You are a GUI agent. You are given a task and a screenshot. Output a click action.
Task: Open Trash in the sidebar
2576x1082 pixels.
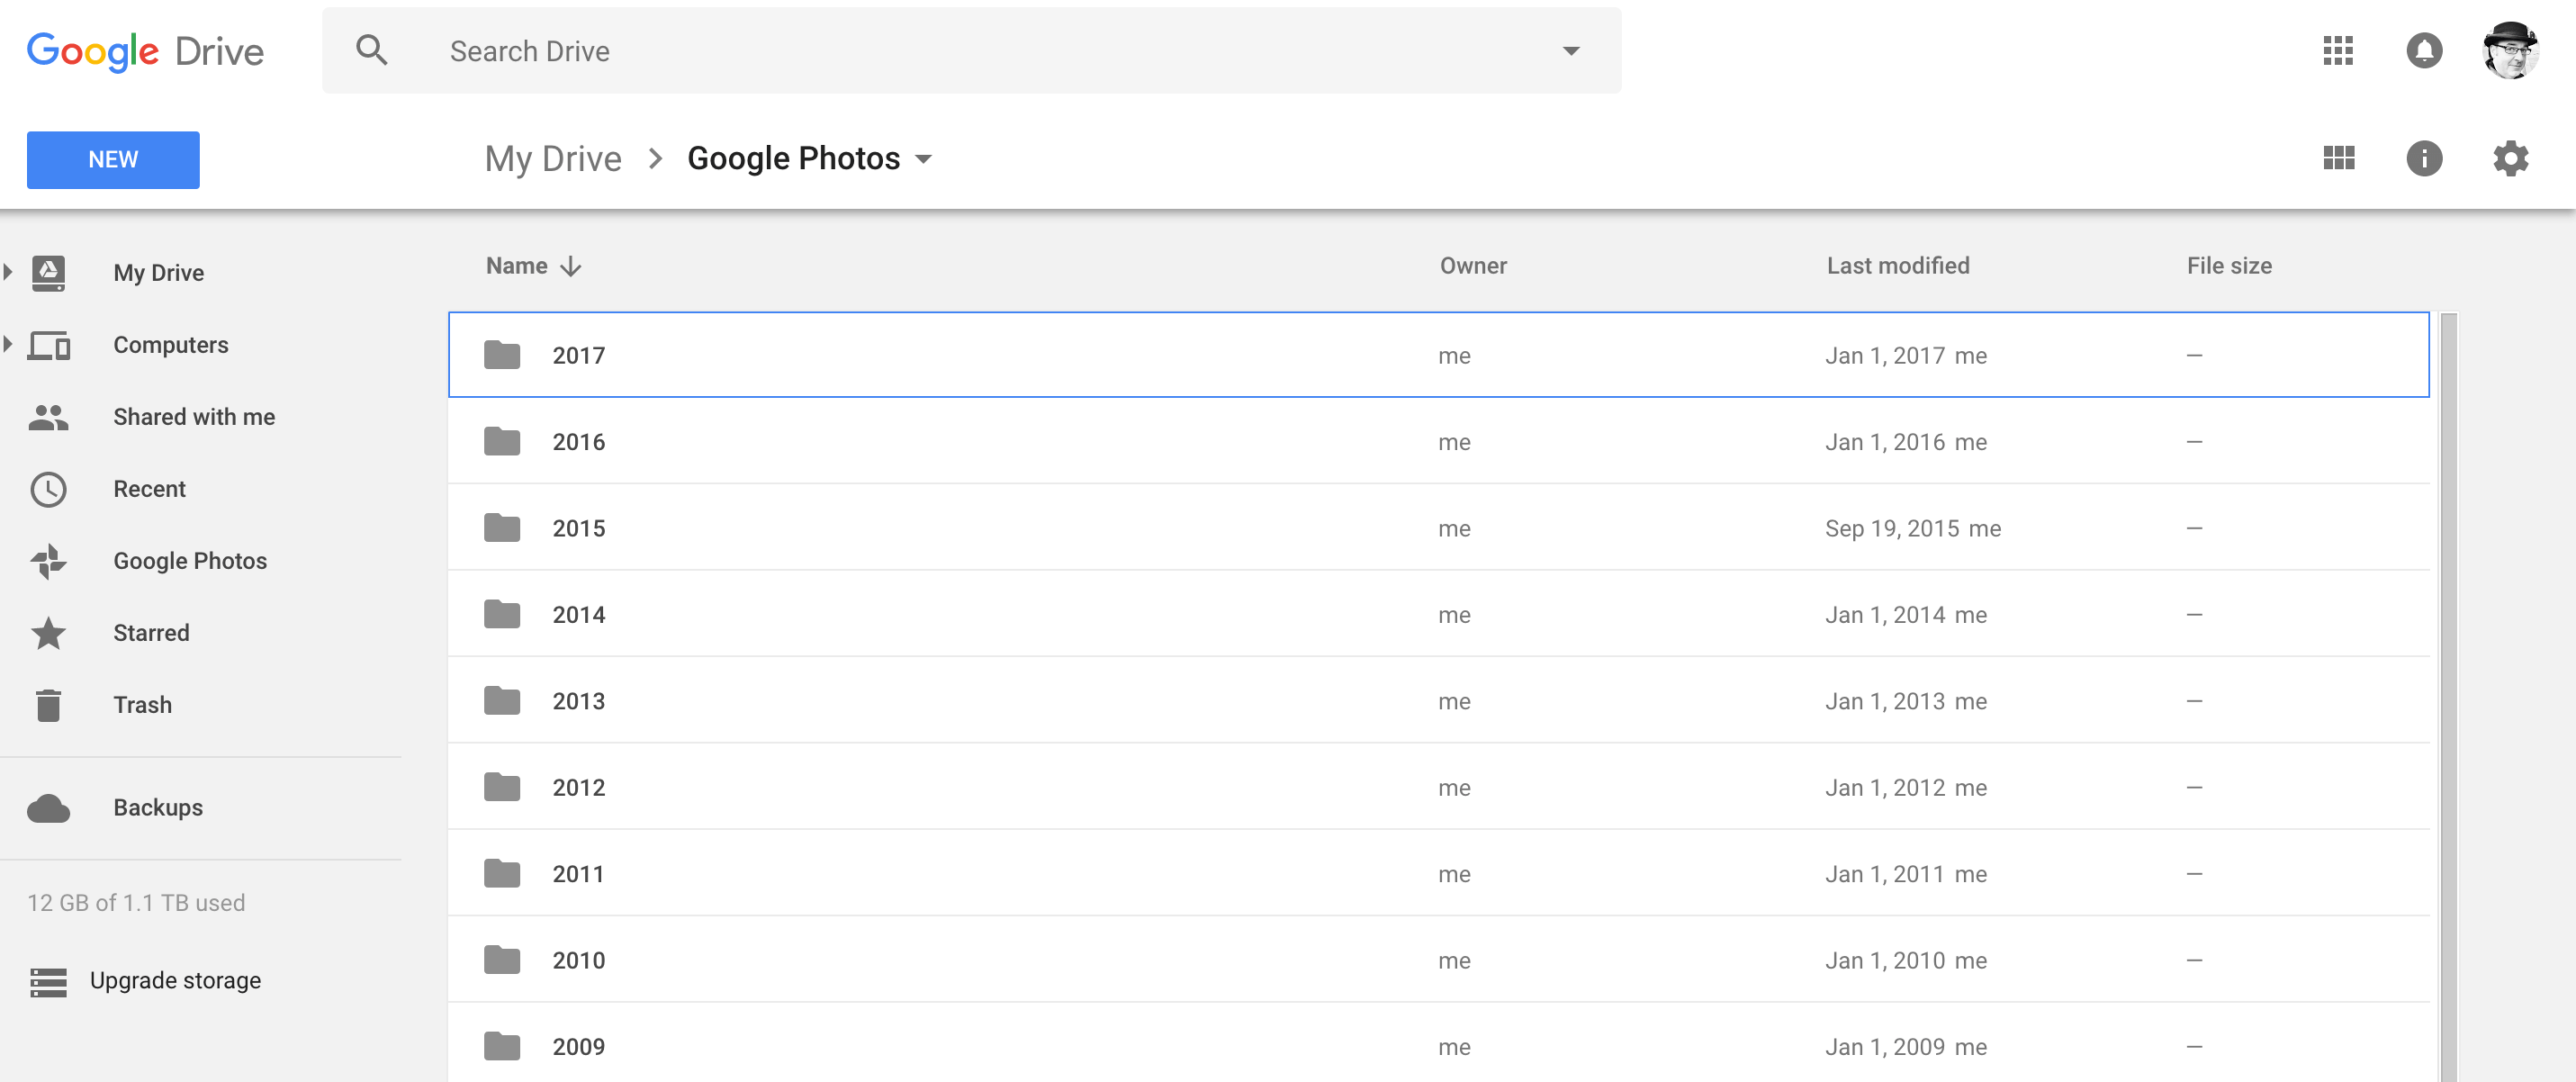click(143, 705)
